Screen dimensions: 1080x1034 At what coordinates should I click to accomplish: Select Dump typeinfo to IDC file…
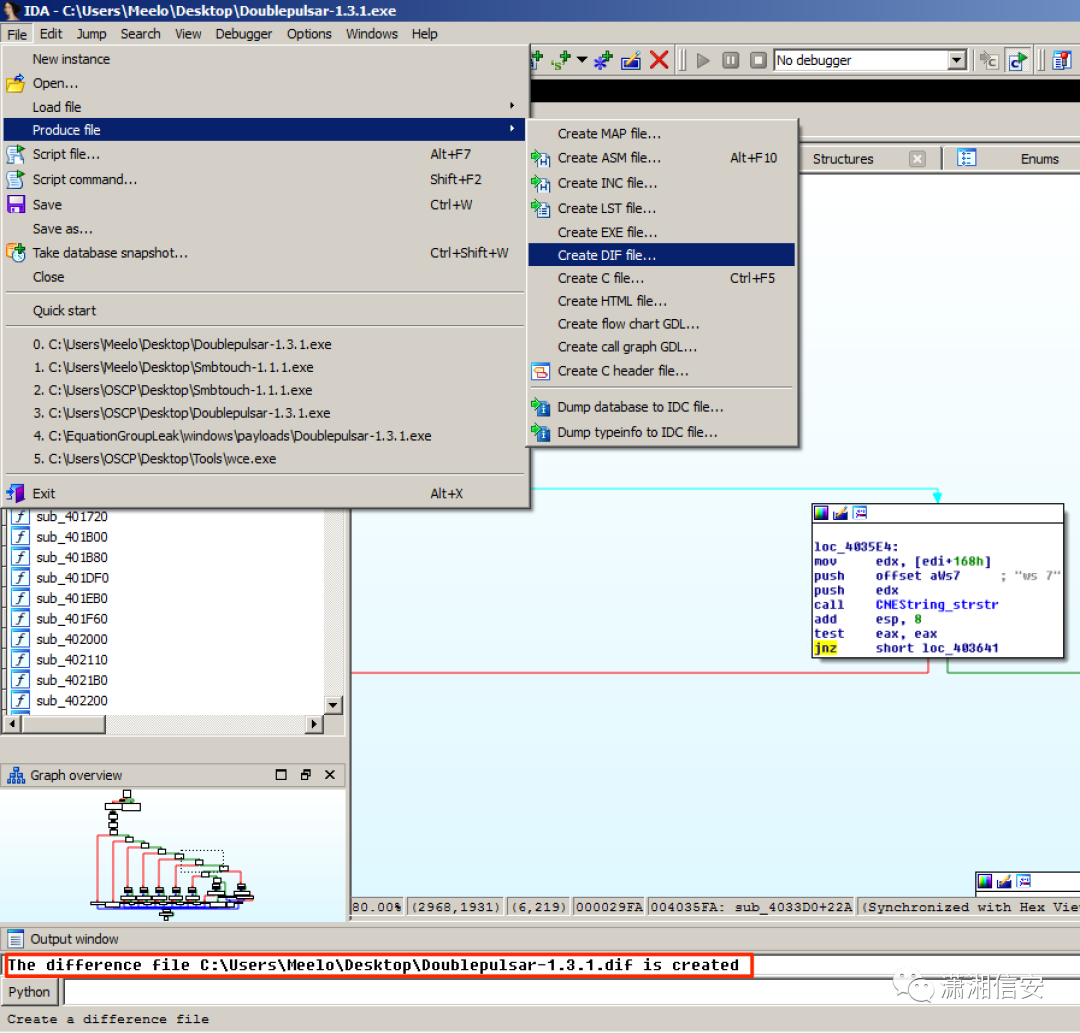[661, 432]
